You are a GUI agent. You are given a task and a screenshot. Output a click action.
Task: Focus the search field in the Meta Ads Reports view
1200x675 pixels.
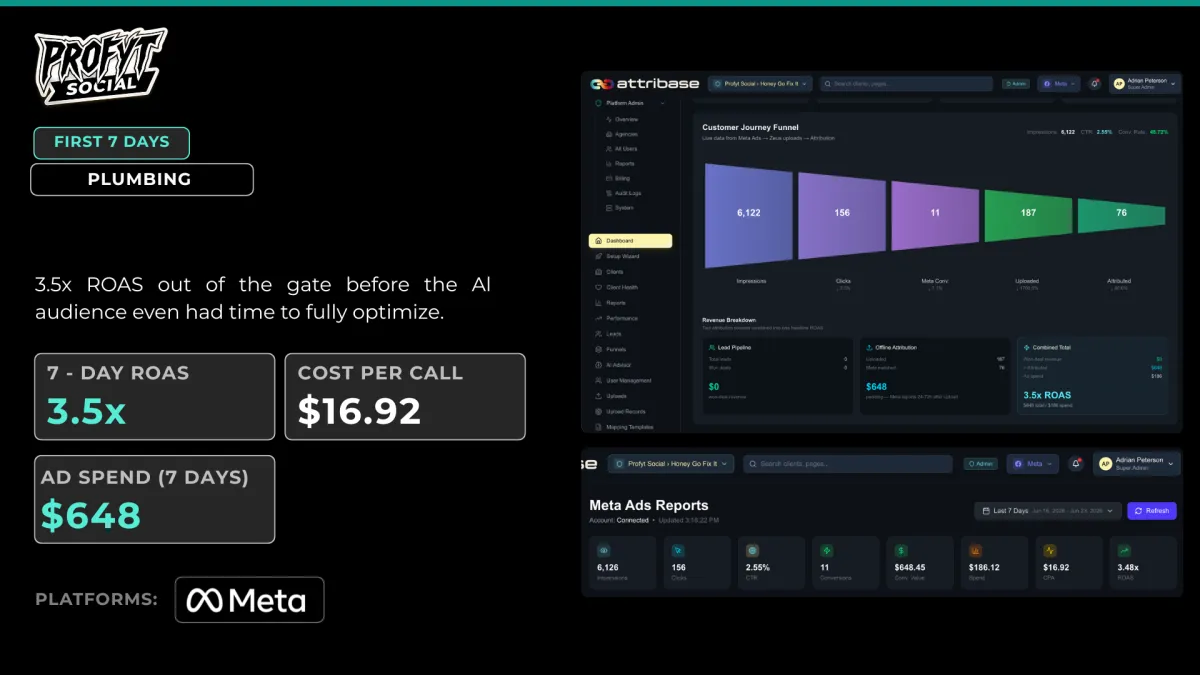(x=848, y=464)
